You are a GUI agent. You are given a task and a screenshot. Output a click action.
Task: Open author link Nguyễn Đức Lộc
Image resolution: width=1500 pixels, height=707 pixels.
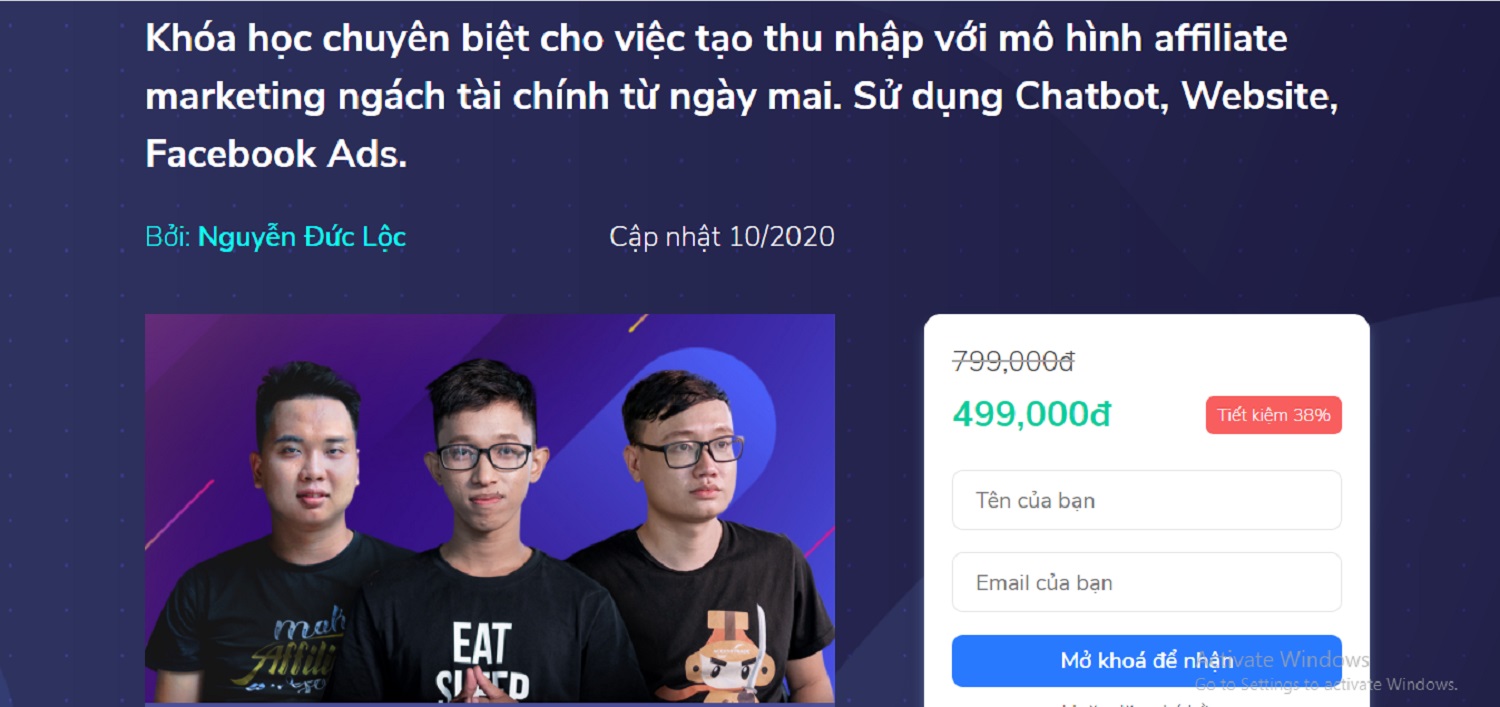302,237
